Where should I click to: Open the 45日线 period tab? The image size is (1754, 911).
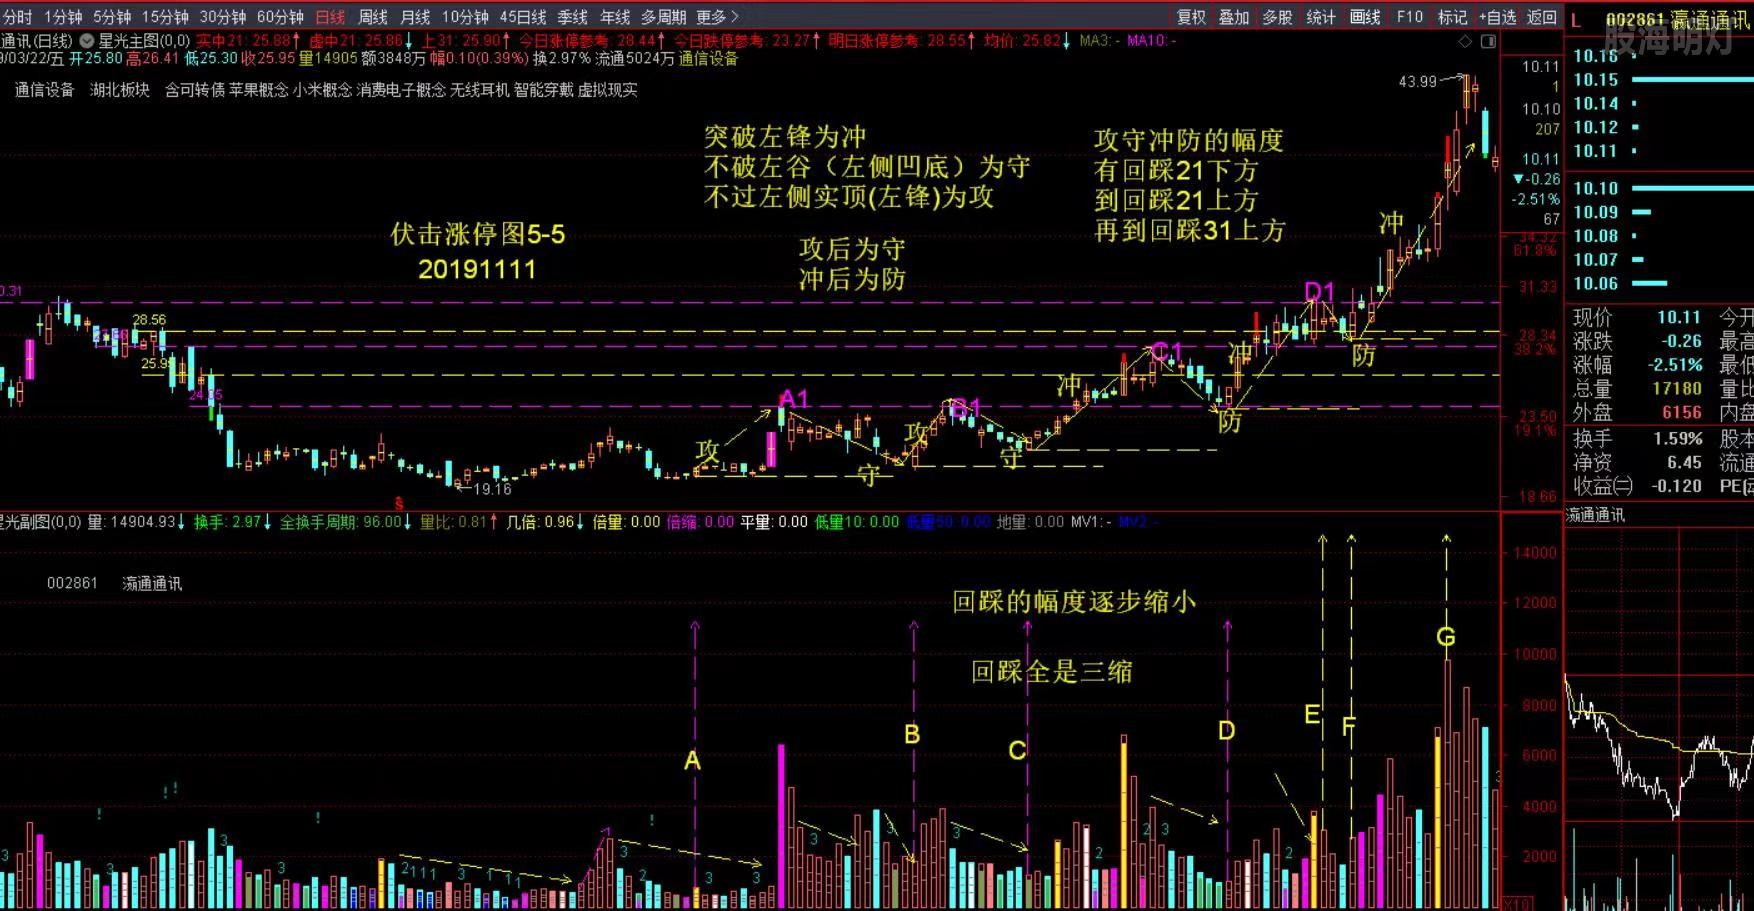coord(522,17)
